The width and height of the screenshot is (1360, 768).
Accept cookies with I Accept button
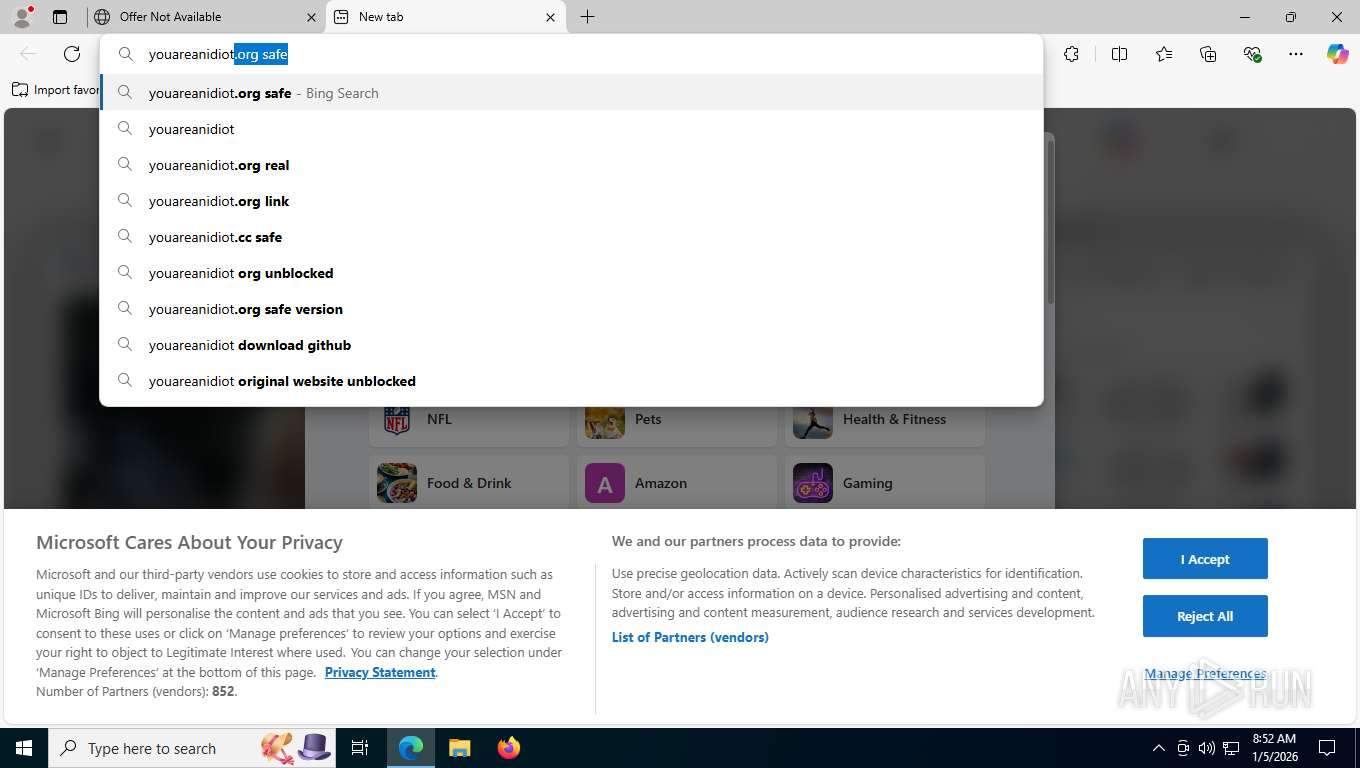point(1205,559)
